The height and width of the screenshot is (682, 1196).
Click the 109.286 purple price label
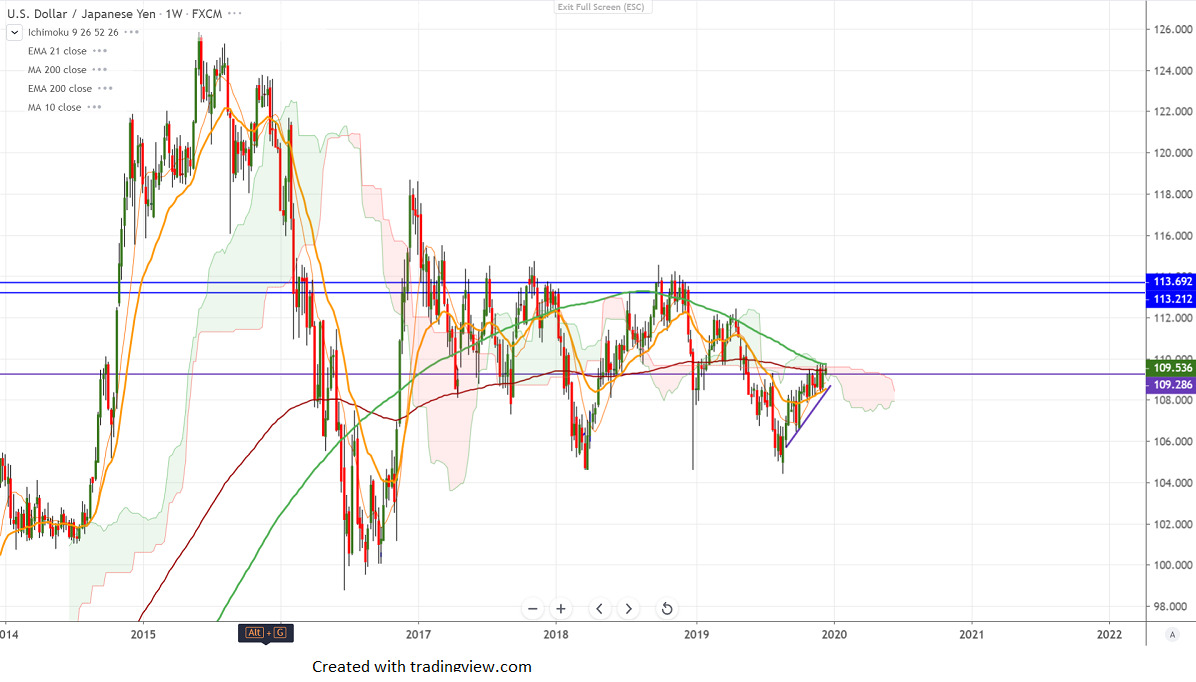click(x=1171, y=385)
